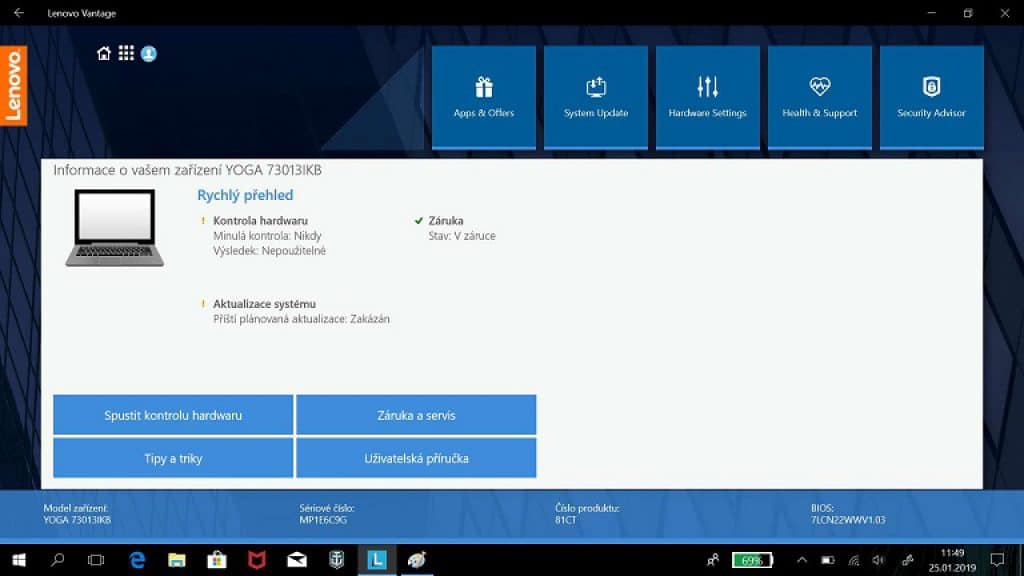Switch to Lenovo Vantage taskbar icon
The width and height of the screenshot is (1024, 576).
[x=376, y=560]
